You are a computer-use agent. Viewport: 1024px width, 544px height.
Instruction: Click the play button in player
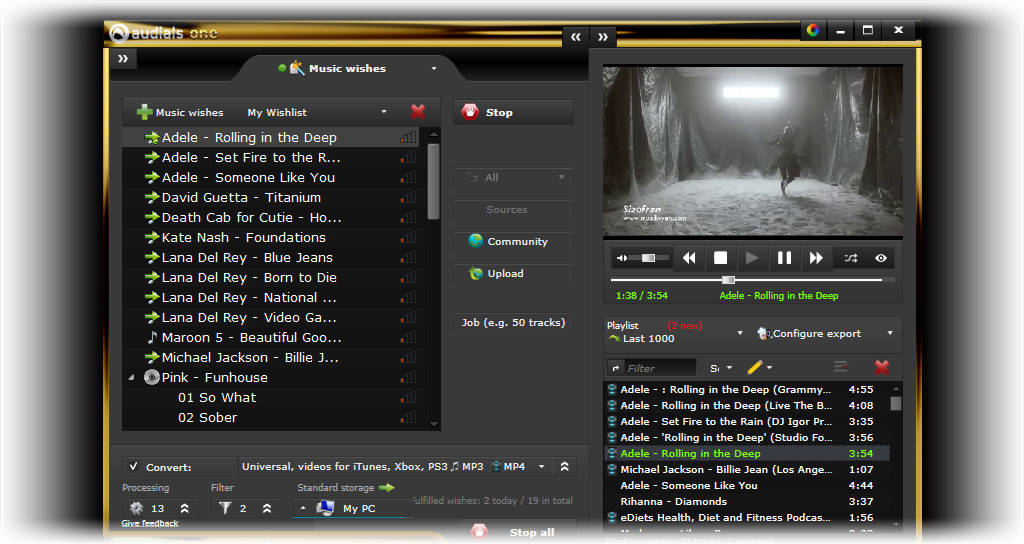pyautogui.click(x=752, y=258)
